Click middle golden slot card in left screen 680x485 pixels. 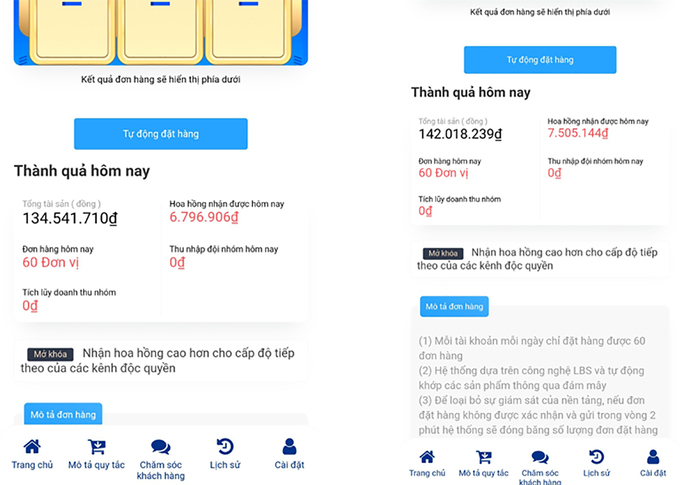pos(160,31)
